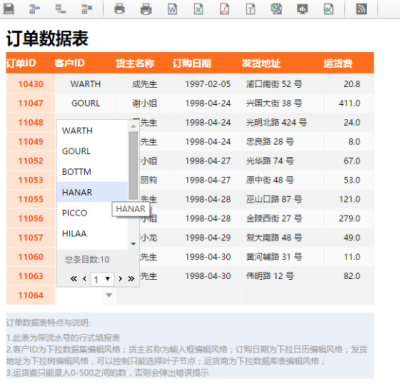Viewport: 400px width, 383px height.
Task: Go to next page in dropdown pager
Action: click(x=120, y=279)
